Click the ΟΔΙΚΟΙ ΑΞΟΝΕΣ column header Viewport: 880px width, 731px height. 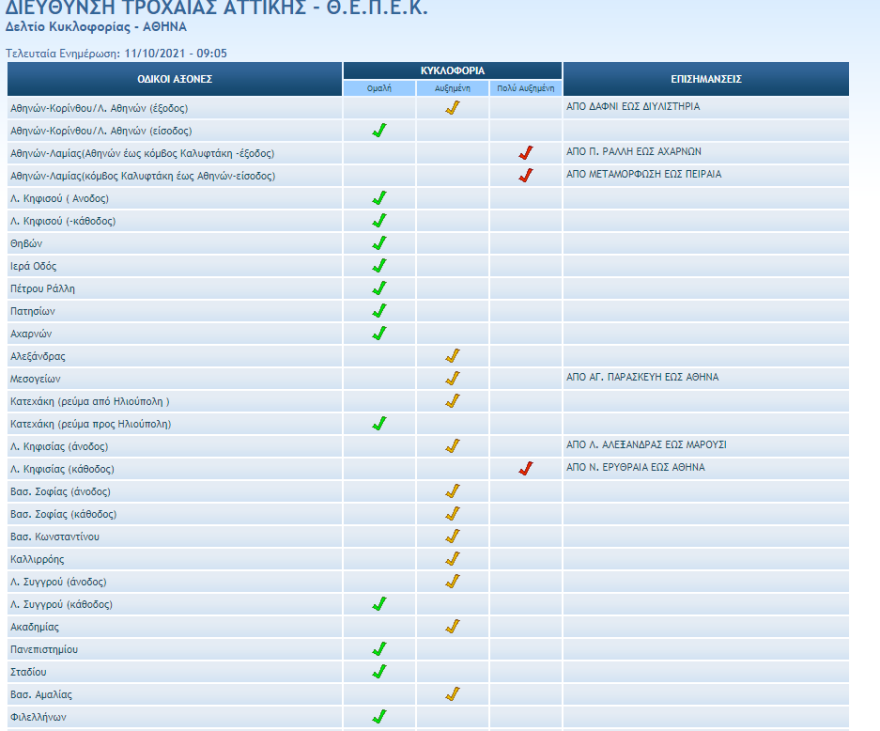tap(175, 79)
